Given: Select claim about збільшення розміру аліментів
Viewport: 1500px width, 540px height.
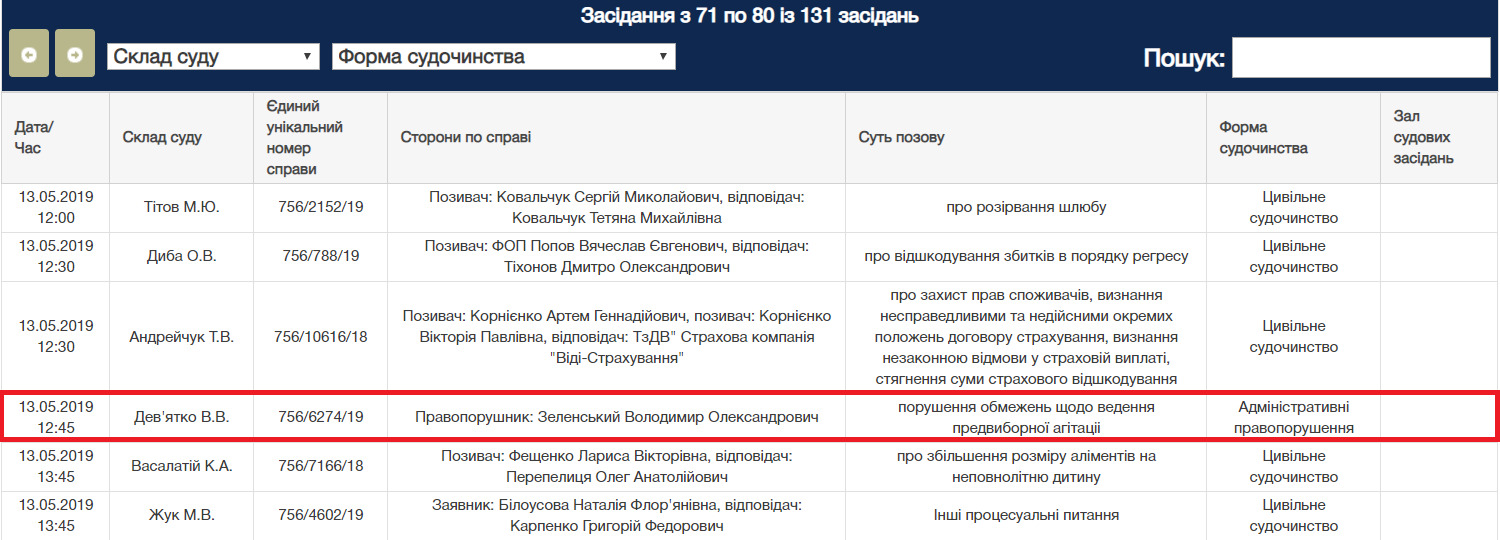Looking at the screenshot, I should [1026, 466].
